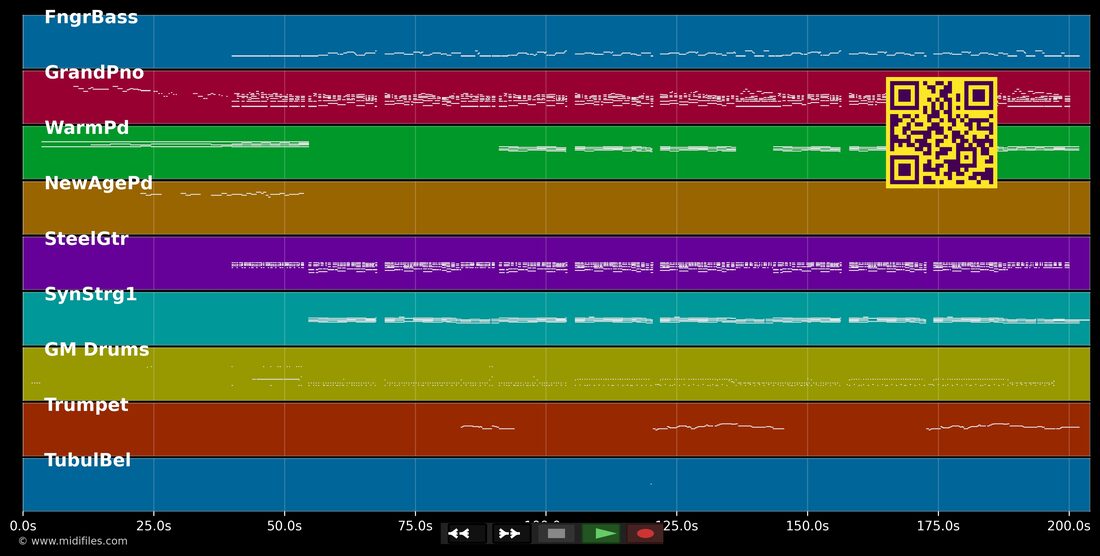The image size is (1100, 556).
Task: Click the 25.0s timeline marker
Action: (154, 525)
